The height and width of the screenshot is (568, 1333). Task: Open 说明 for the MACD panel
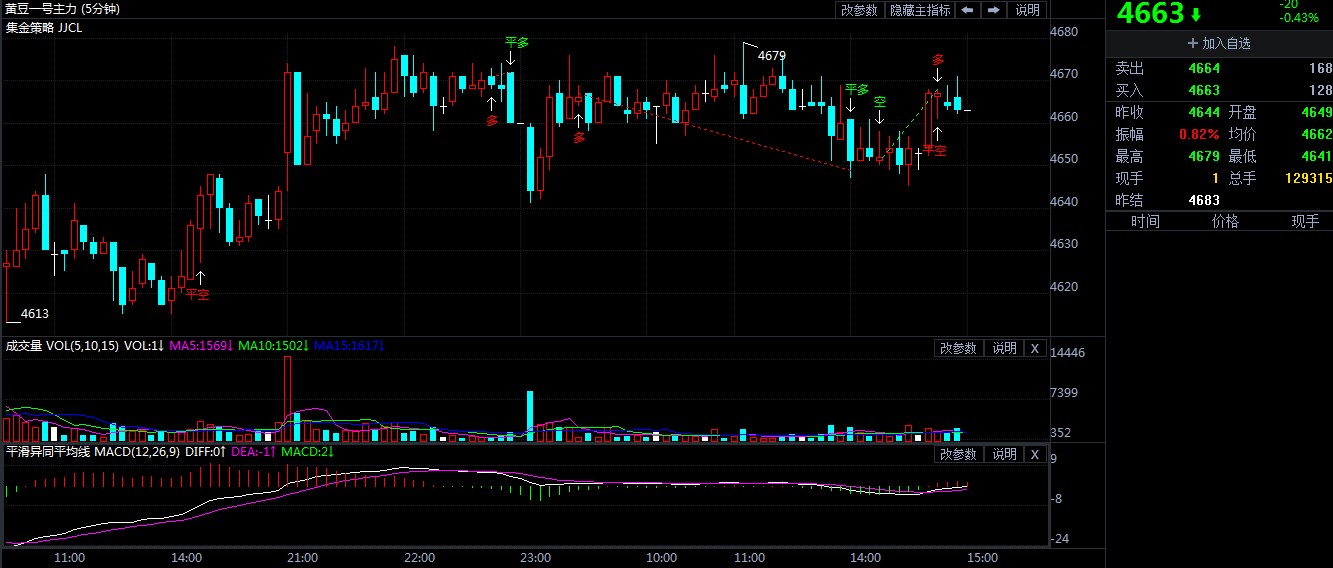tap(1003, 454)
